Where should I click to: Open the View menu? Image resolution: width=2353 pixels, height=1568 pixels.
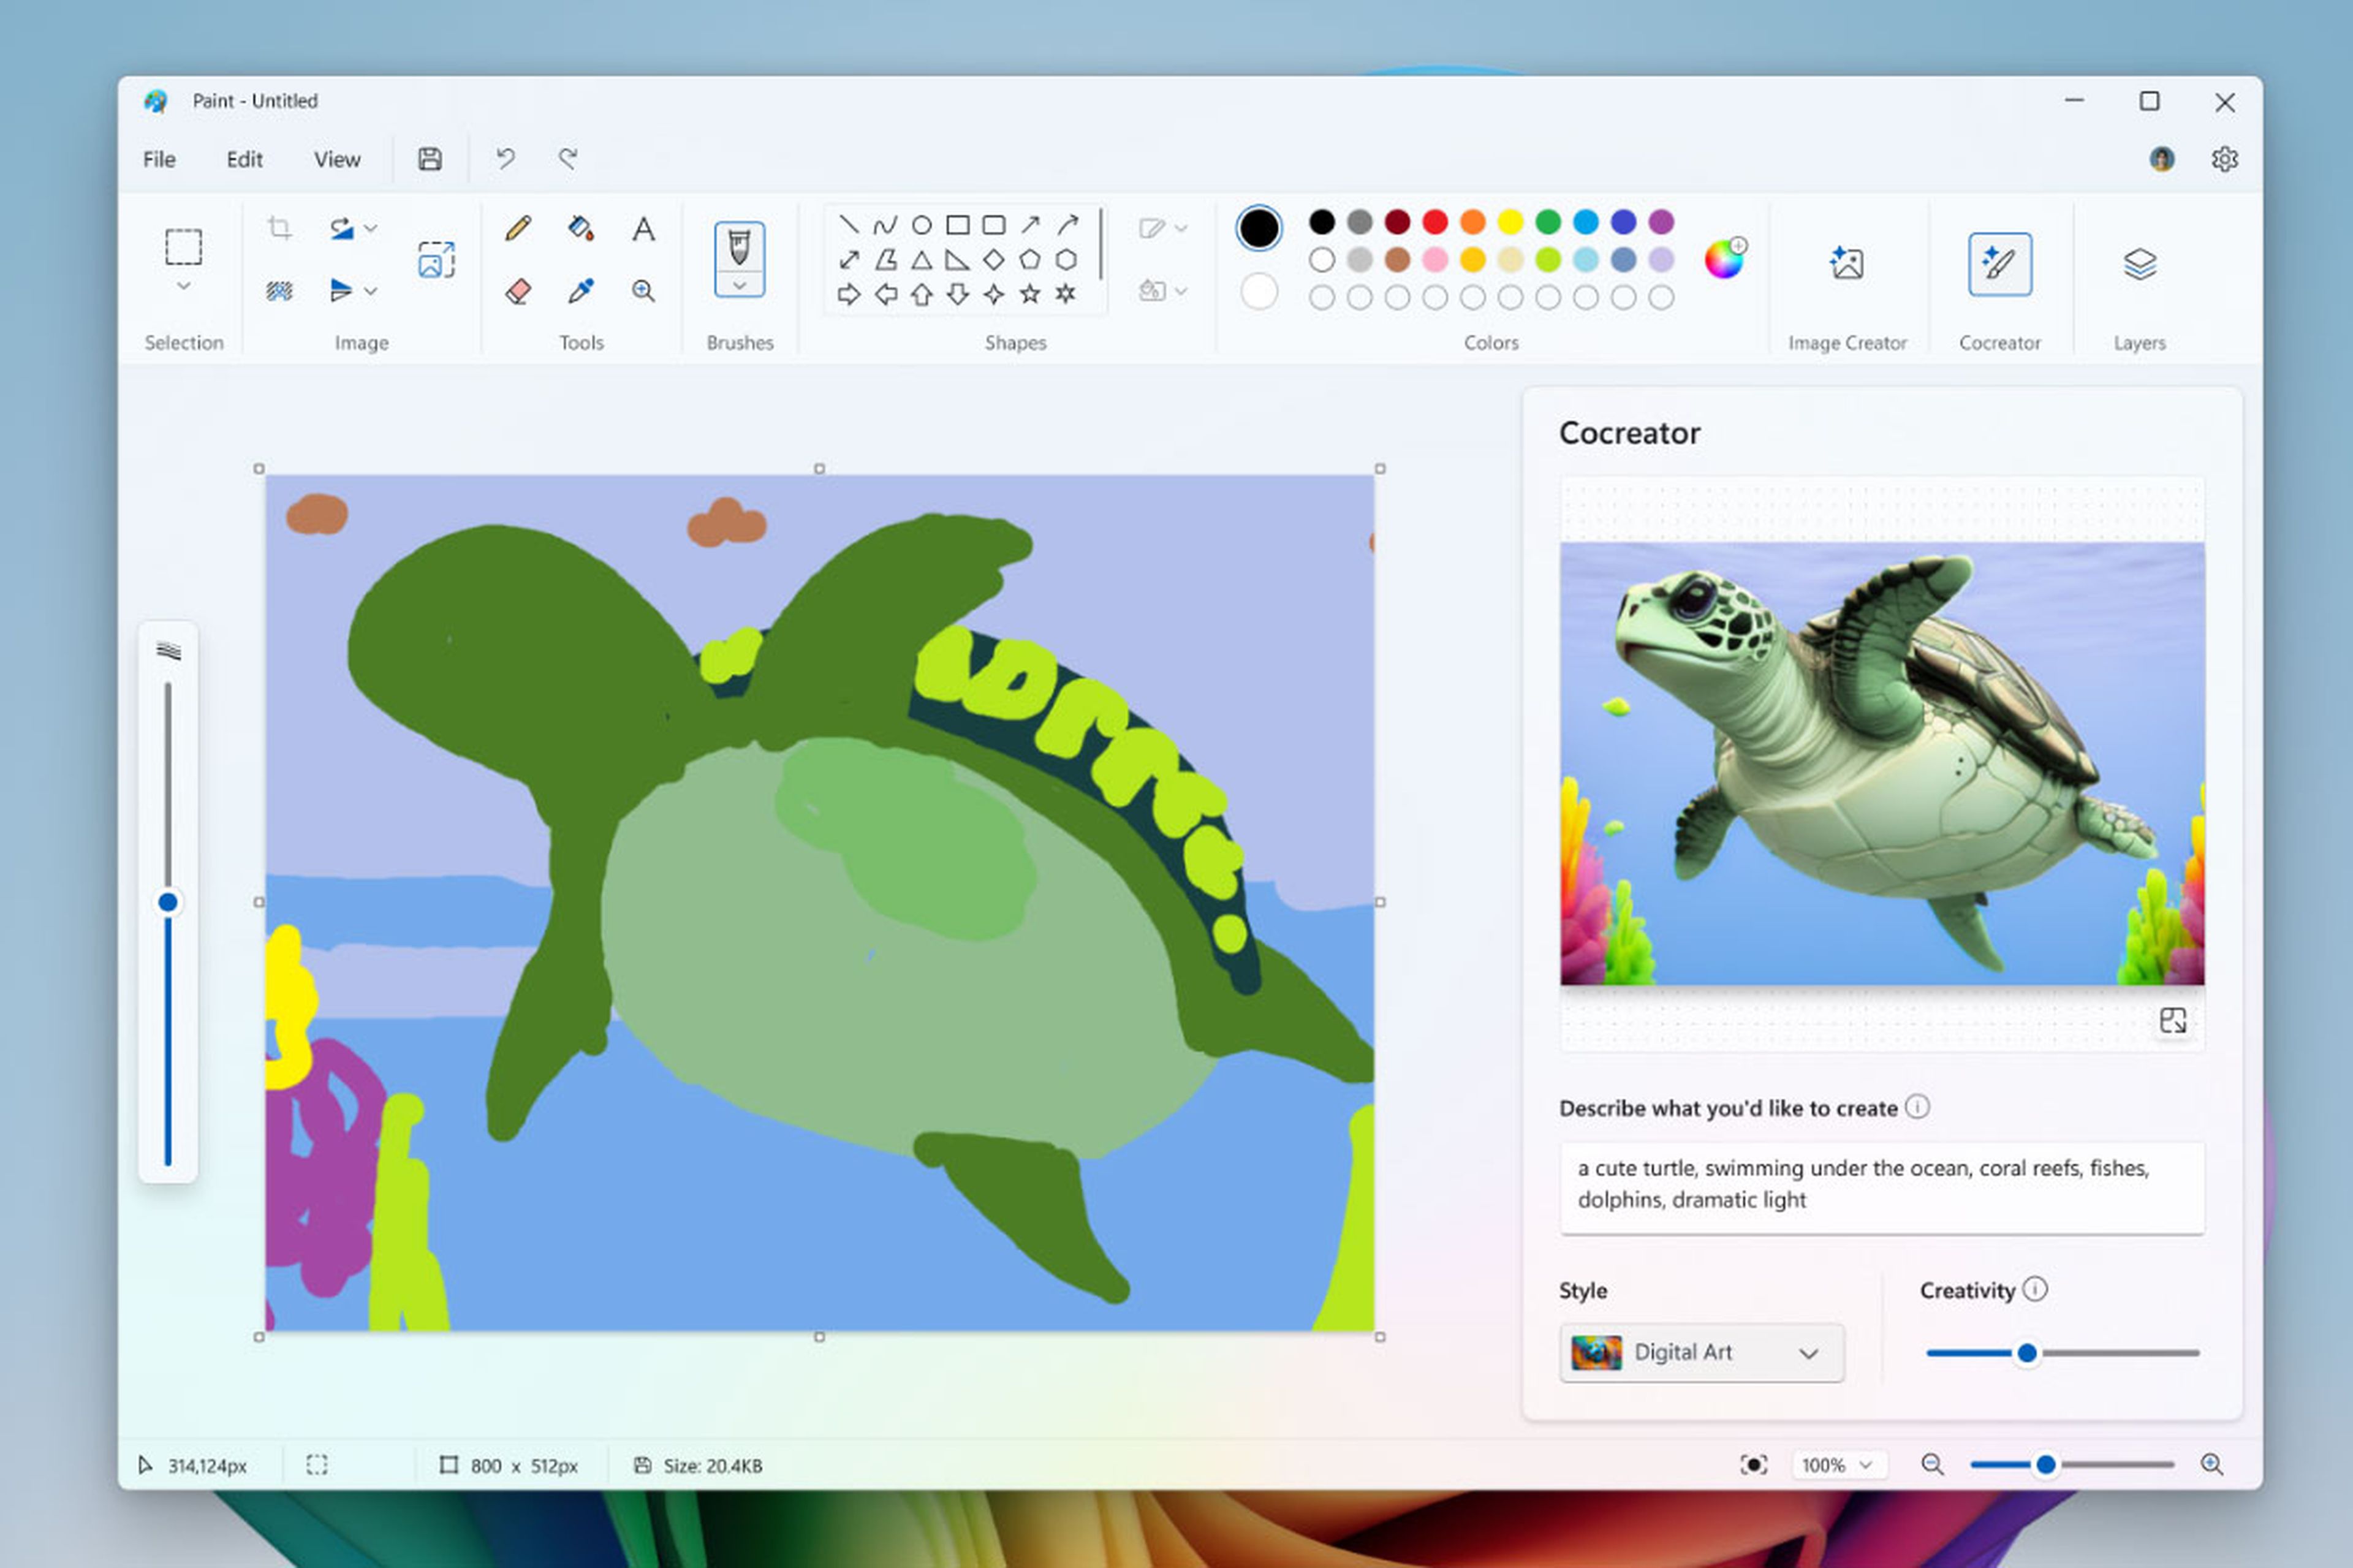(337, 159)
